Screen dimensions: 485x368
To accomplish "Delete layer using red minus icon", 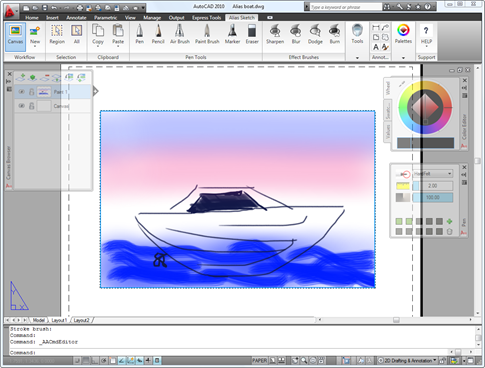I will tap(45, 78).
